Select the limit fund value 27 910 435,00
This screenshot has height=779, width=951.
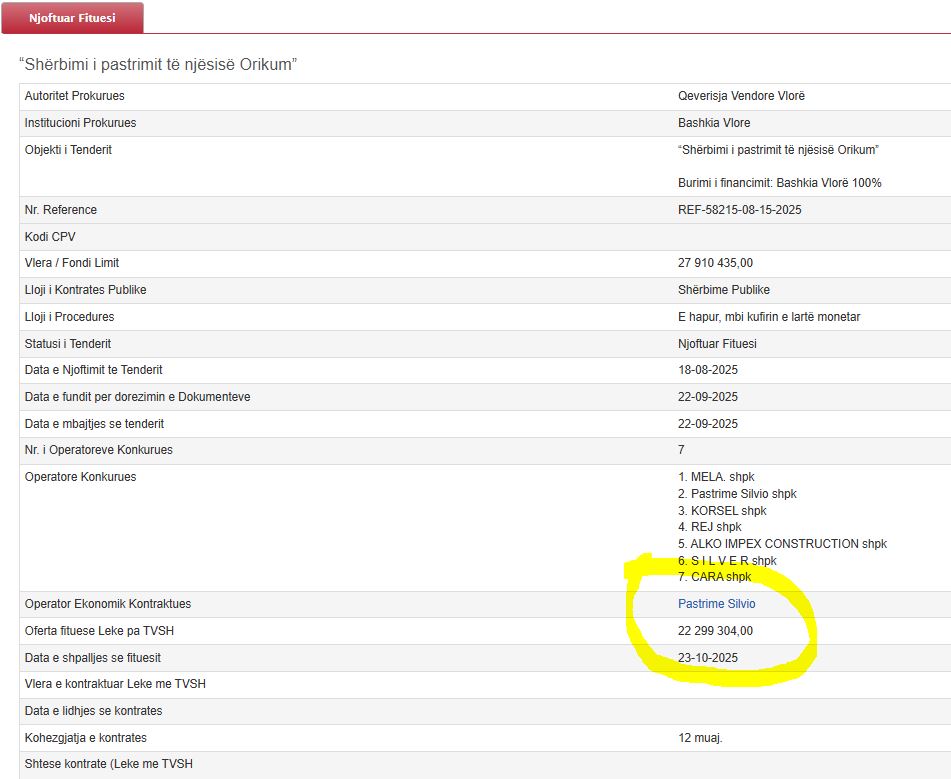715,263
